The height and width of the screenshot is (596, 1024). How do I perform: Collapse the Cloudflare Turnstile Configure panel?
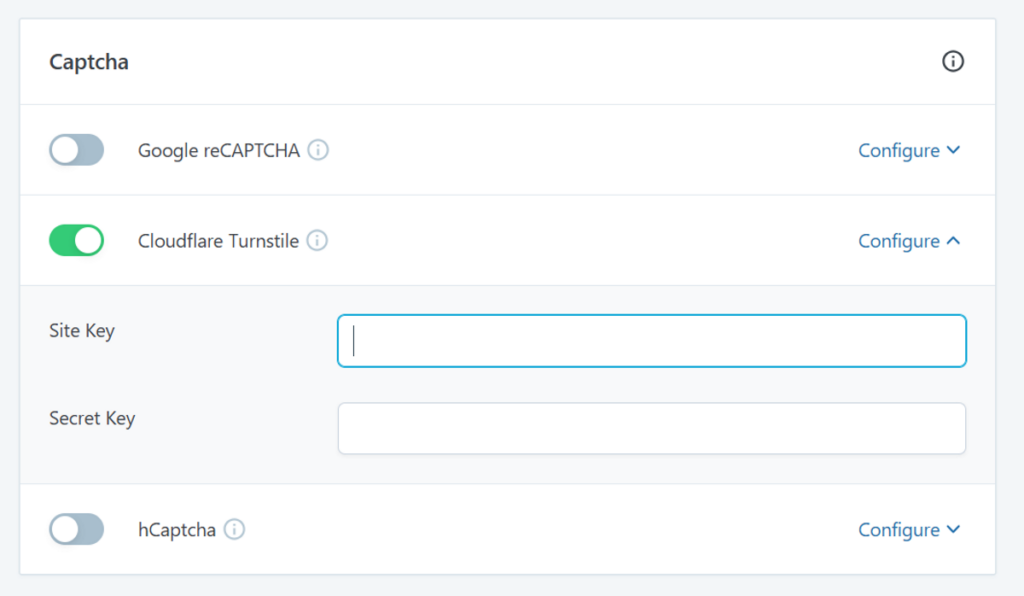(897, 240)
